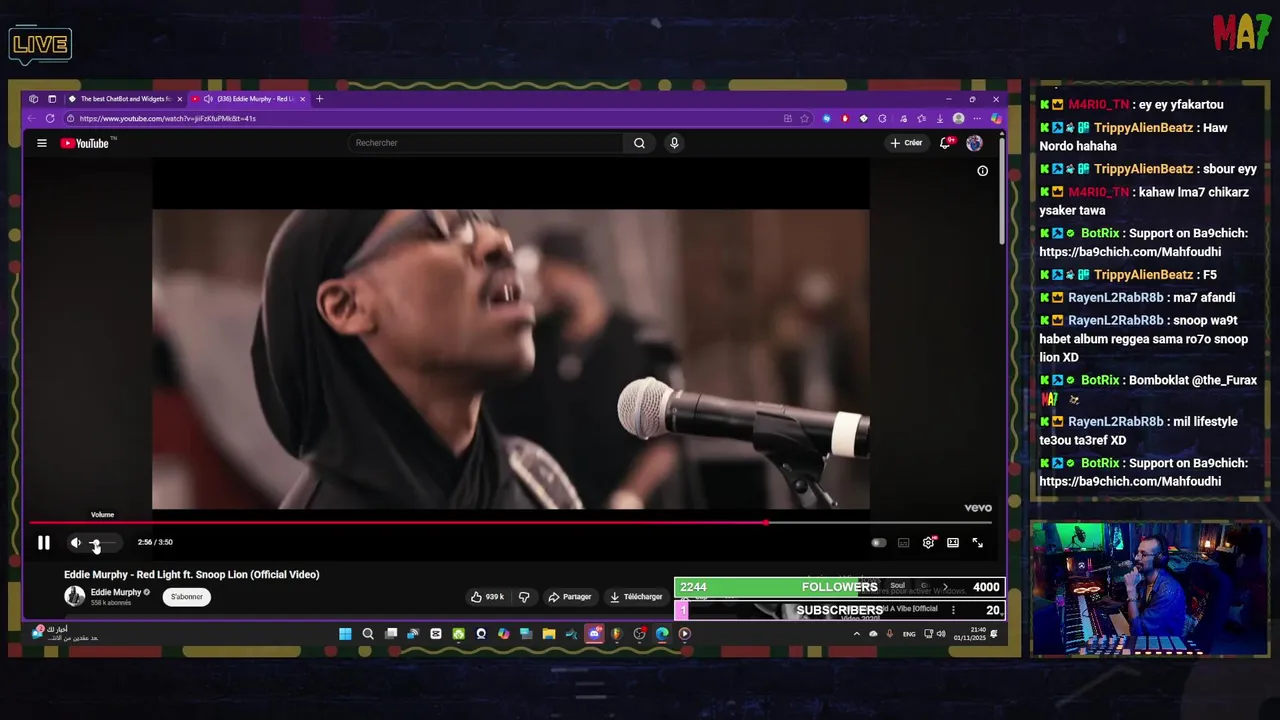
Task: Open the Windows Start menu
Action: pyautogui.click(x=345, y=634)
